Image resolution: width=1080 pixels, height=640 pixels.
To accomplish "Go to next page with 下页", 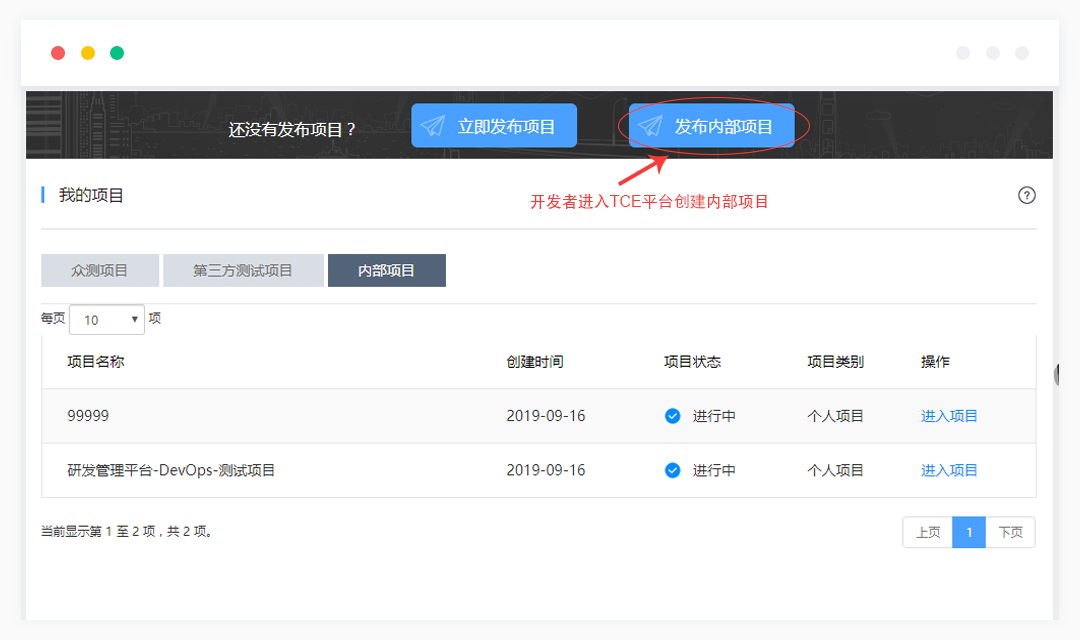I will [1010, 532].
